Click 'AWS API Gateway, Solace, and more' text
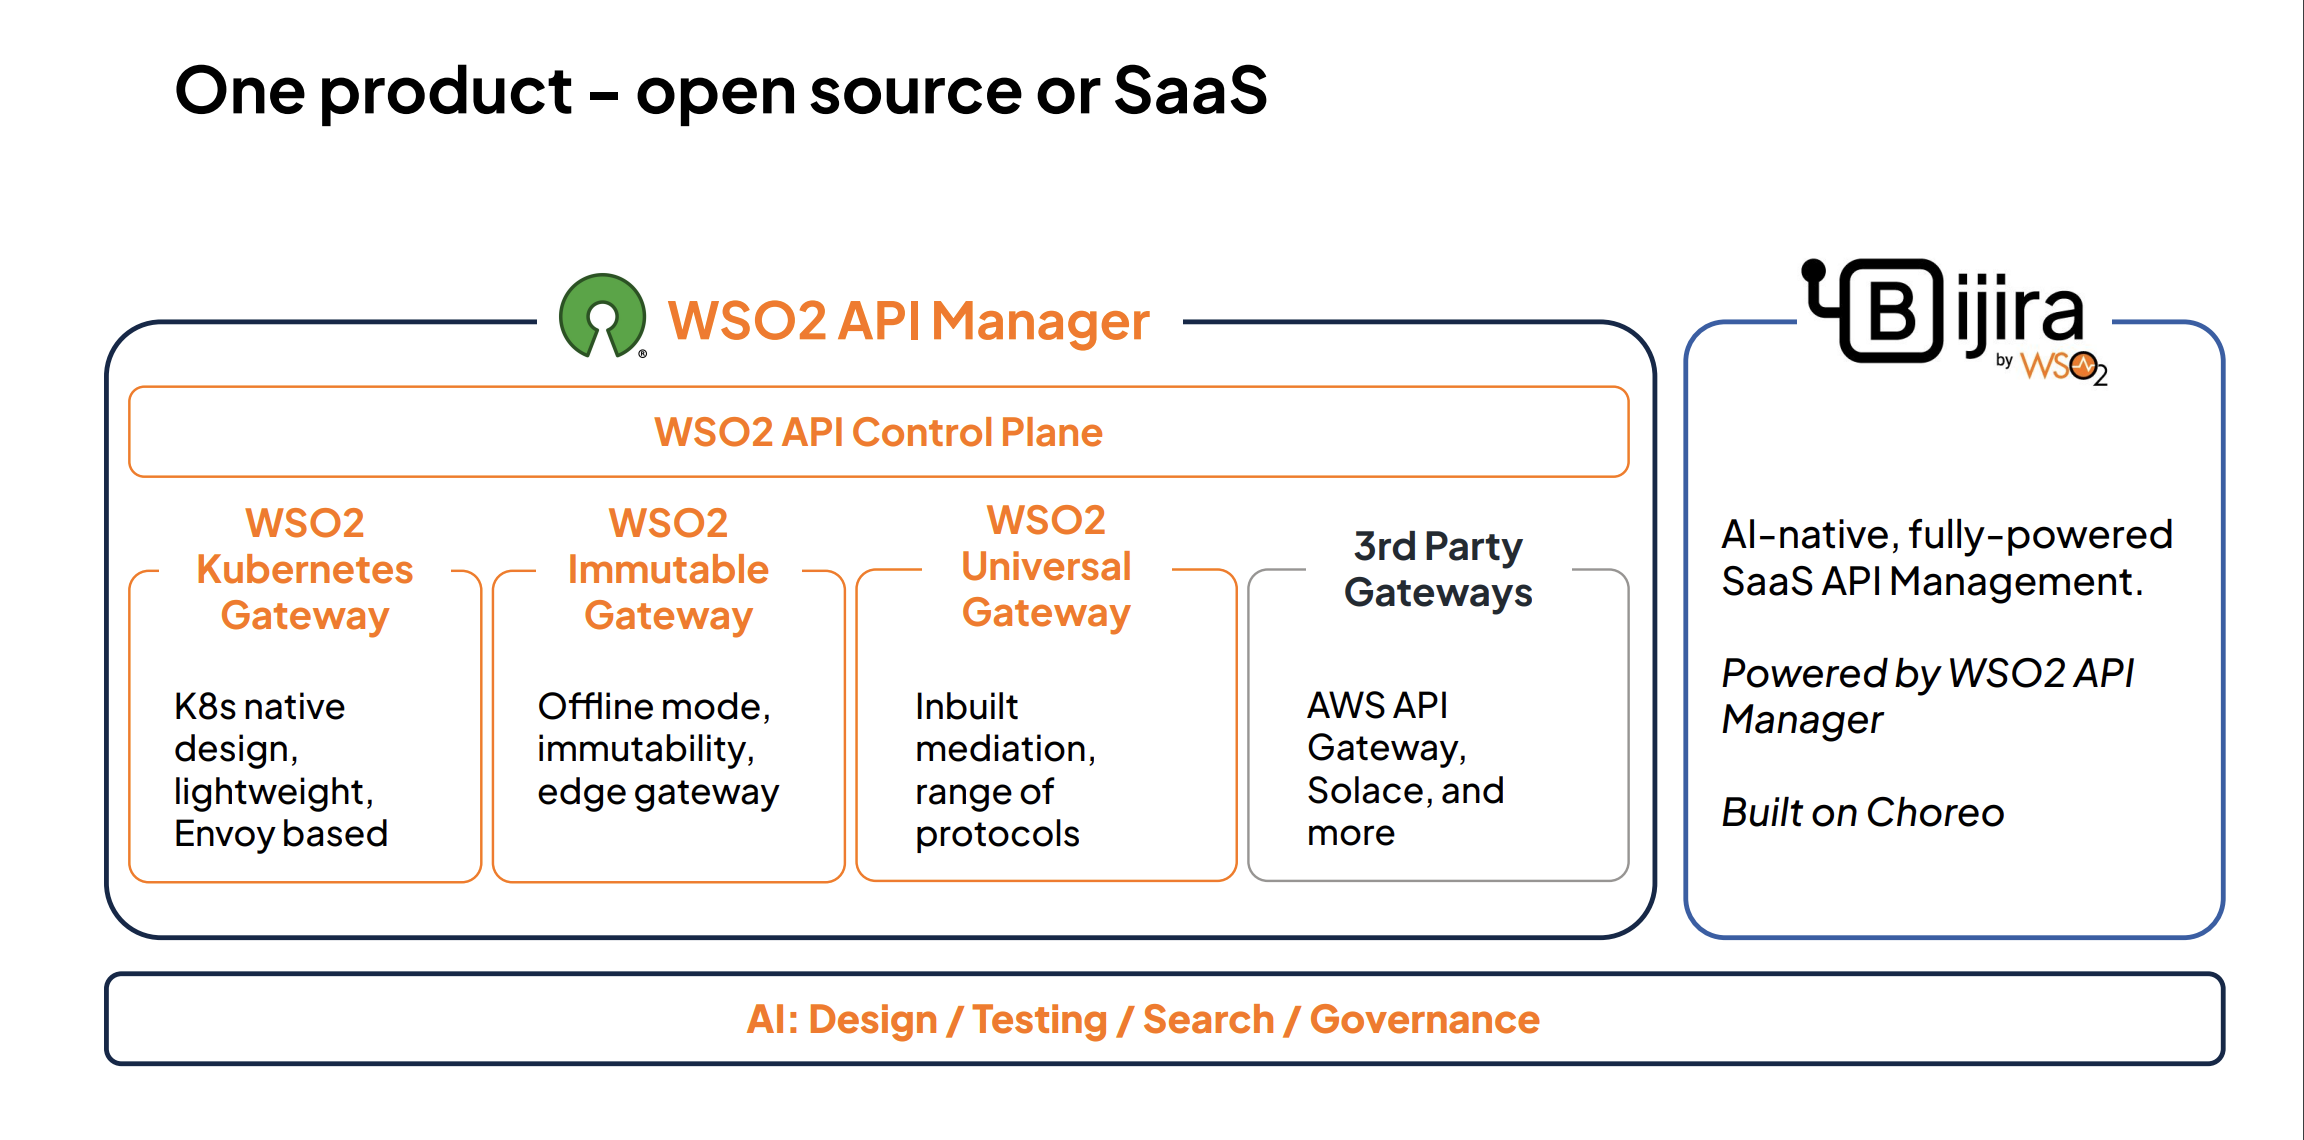 point(1405,769)
